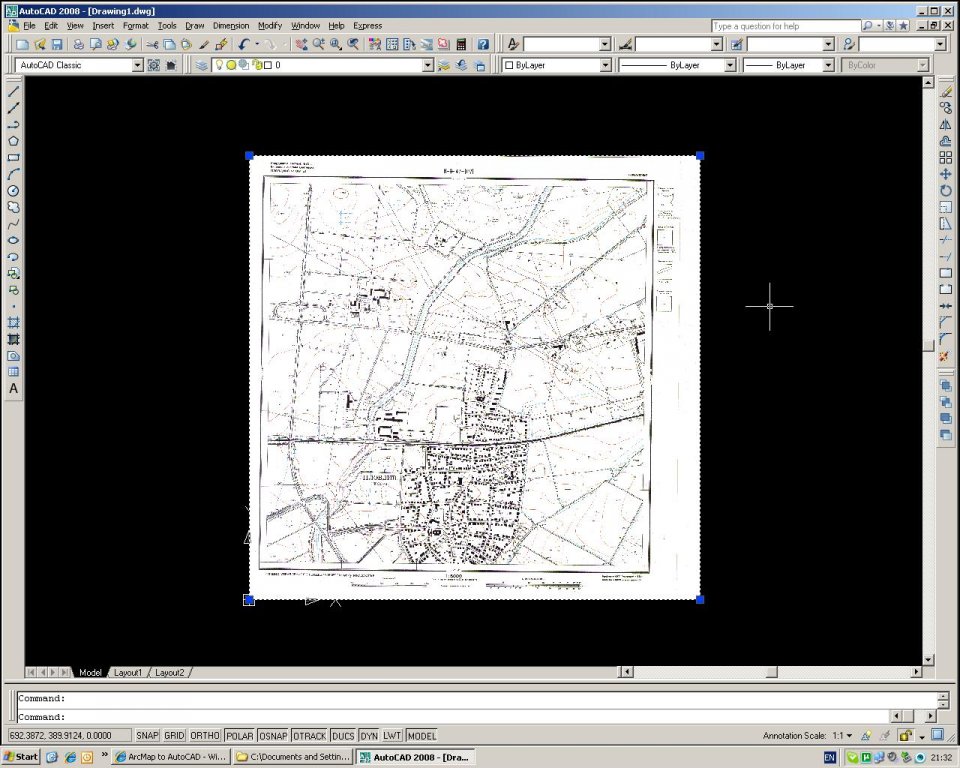This screenshot has width=960, height=768.
Task: Expand the AutoCAD Classic workspace dropdown
Action: pos(137,65)
